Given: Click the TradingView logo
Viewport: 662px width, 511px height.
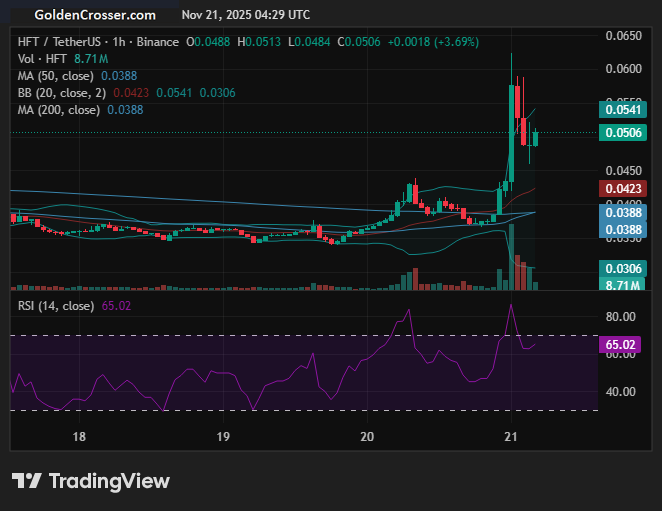Looking at the screenshot, I should click(x=91, y=481).
